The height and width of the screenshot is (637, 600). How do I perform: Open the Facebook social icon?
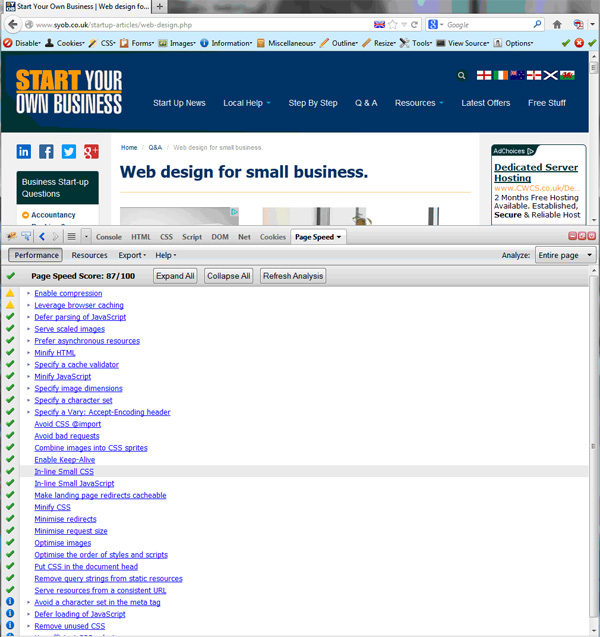click(46, 152)
